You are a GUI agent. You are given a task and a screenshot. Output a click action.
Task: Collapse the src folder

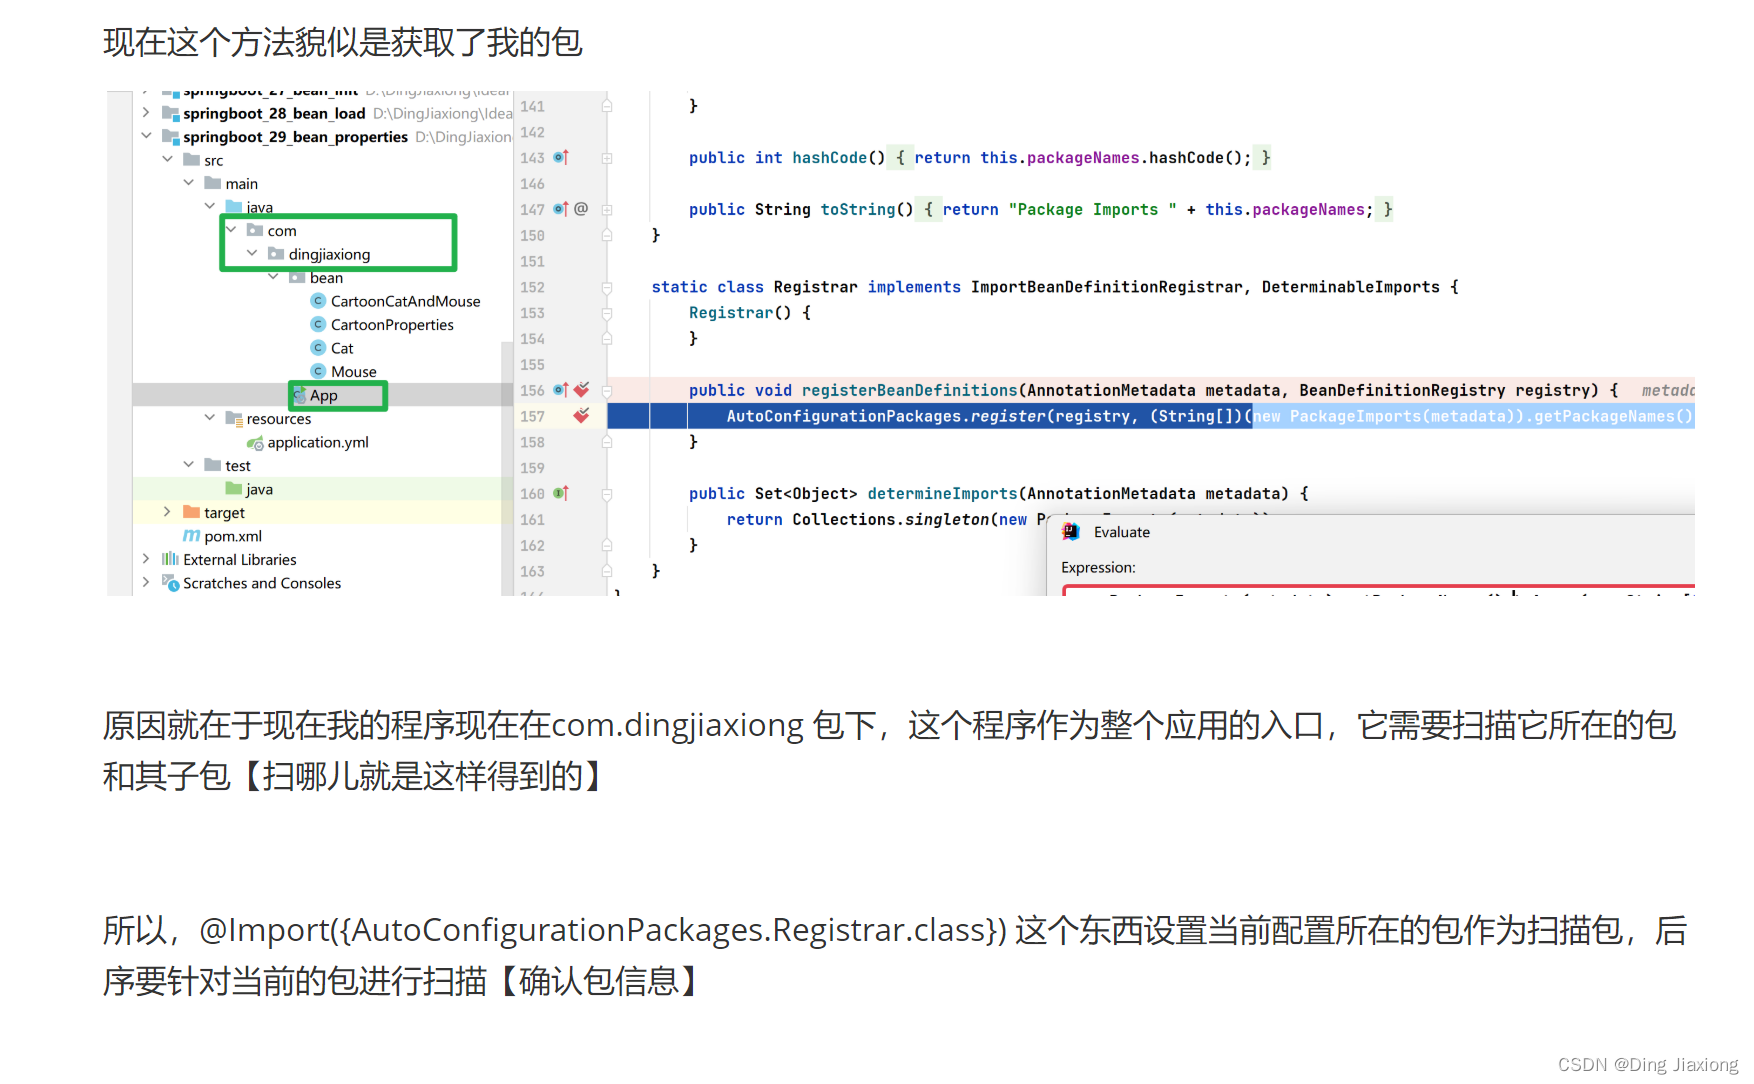(x=167, y=159)
